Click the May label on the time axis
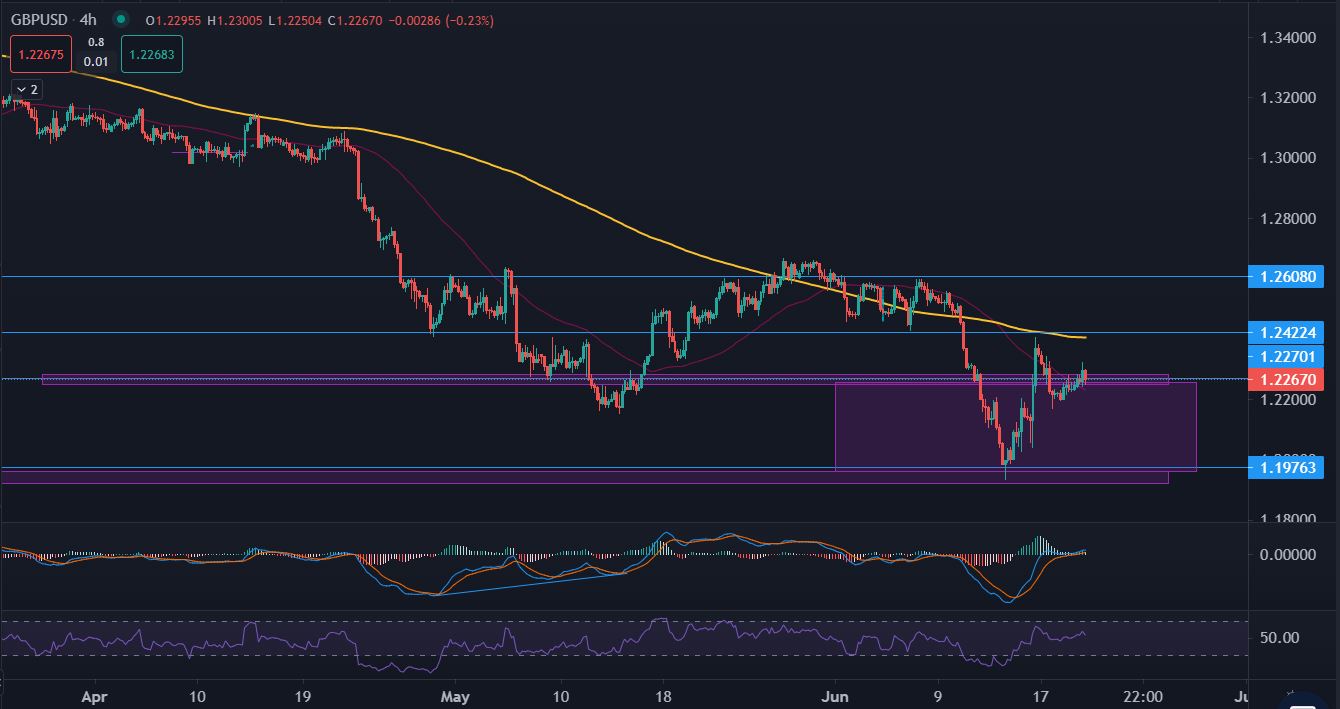 pyautogui.click(x=456, y=697)
